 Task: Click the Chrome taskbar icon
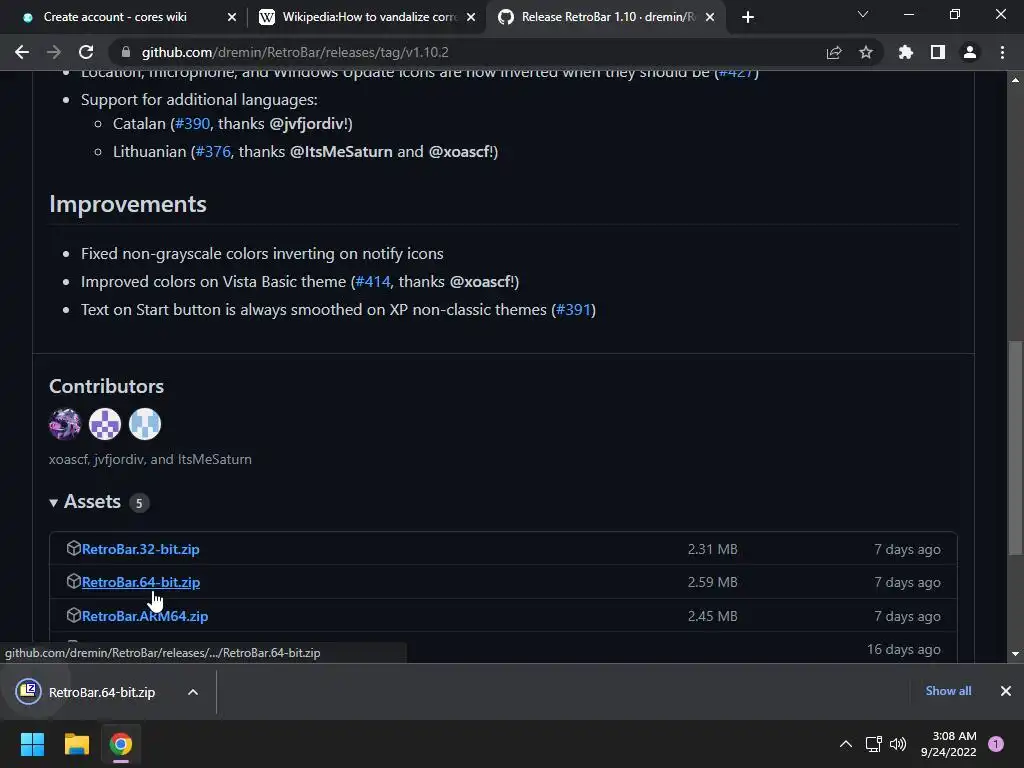pos(121,744)
